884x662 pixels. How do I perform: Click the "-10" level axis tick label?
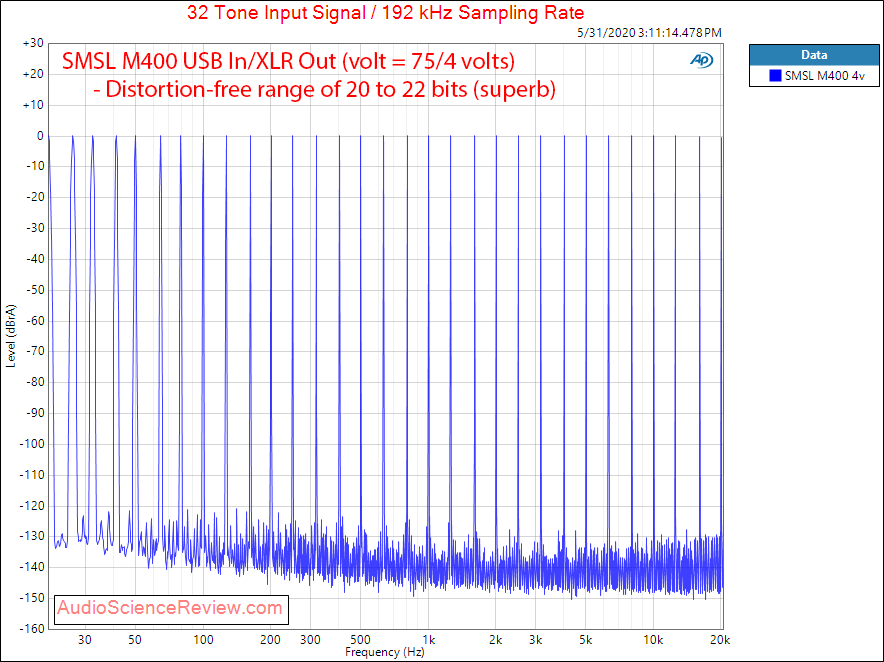35,166
